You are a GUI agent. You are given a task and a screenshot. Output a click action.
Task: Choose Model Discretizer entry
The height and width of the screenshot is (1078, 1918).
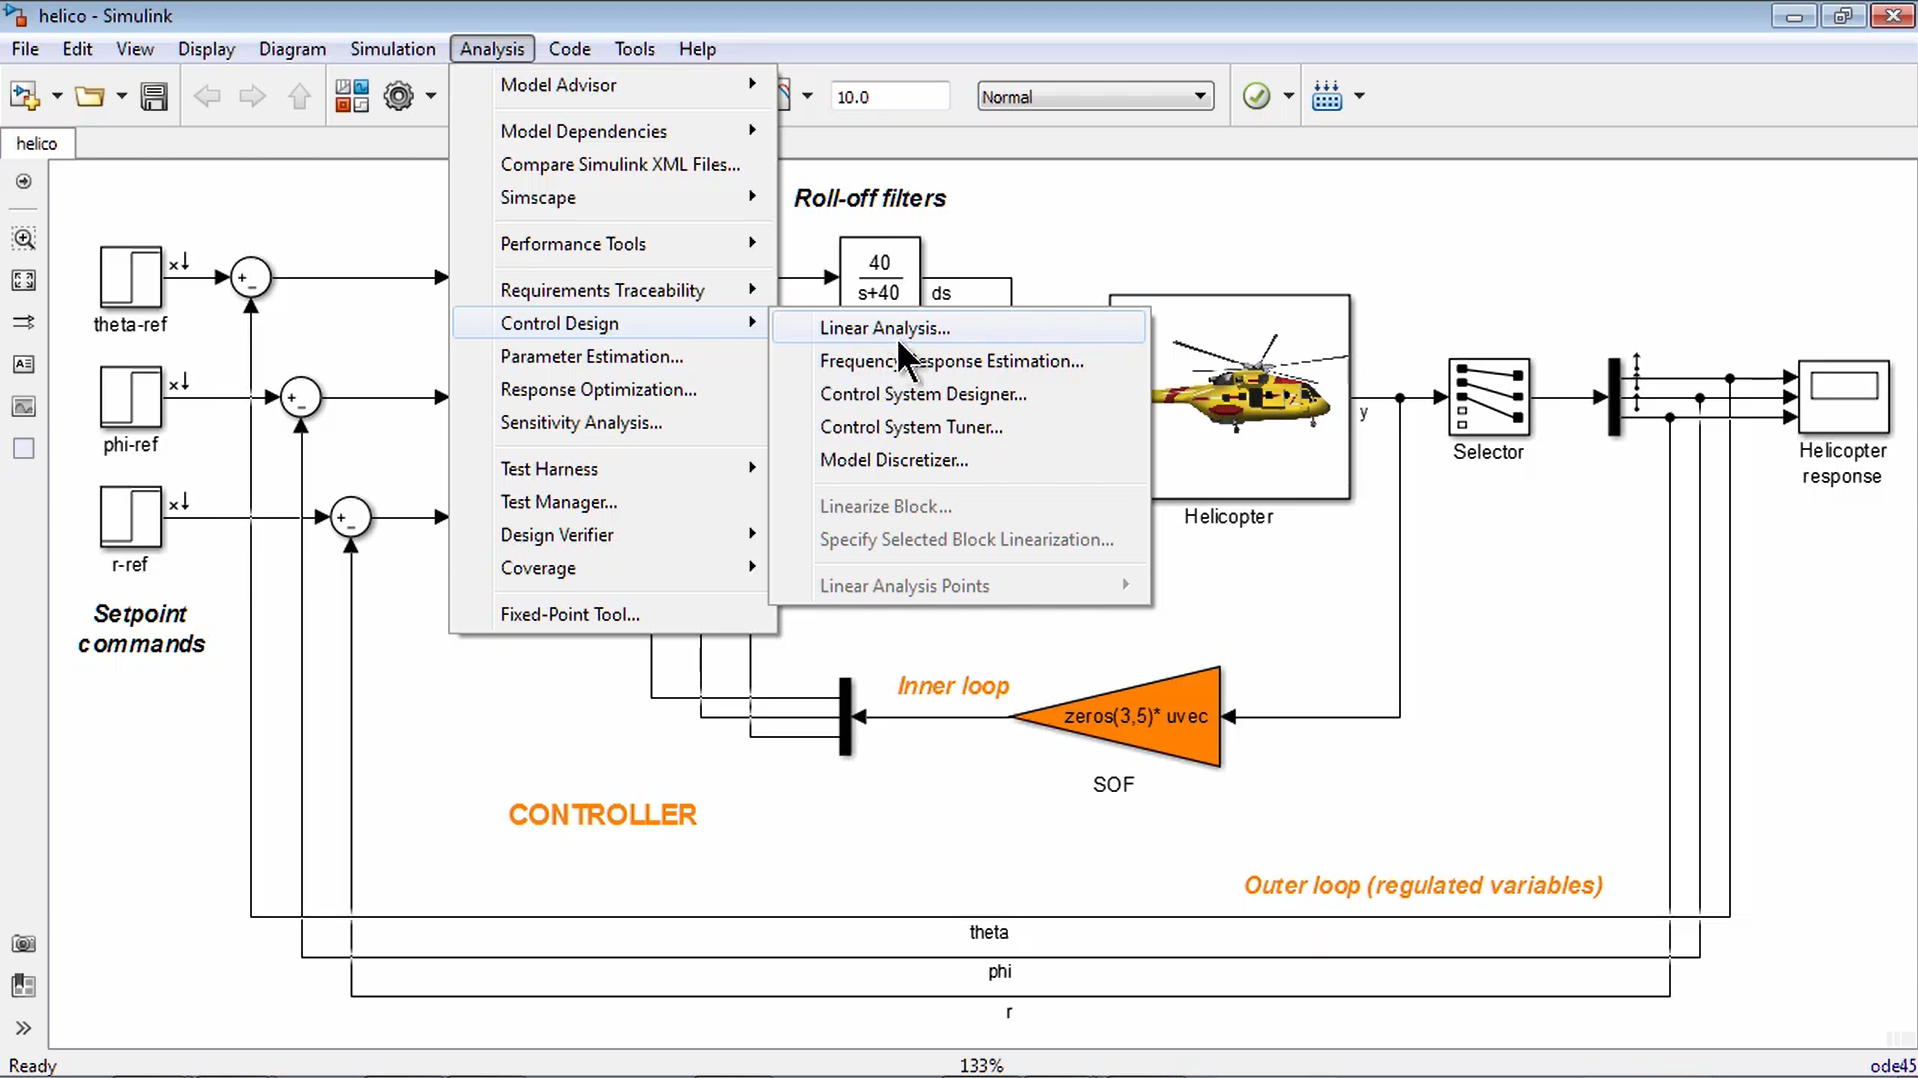click(x=959, y=460)
